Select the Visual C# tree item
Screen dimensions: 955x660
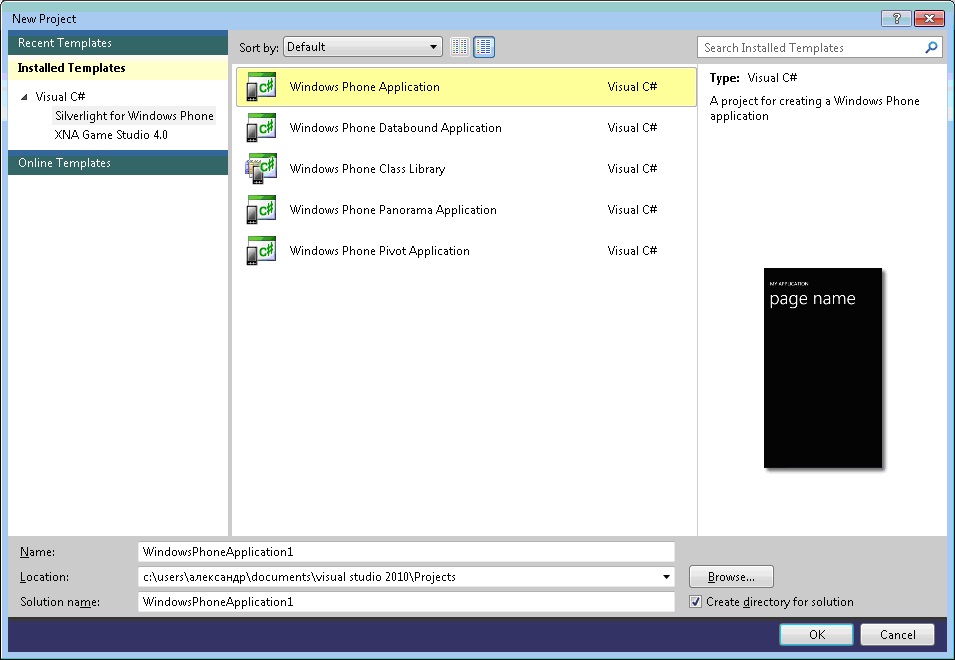pyautogui.click(x=60, y=96)
